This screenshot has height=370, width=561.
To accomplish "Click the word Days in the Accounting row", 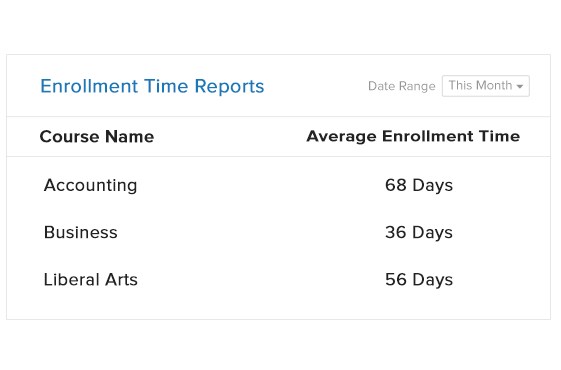I will (x=433, y=185).
